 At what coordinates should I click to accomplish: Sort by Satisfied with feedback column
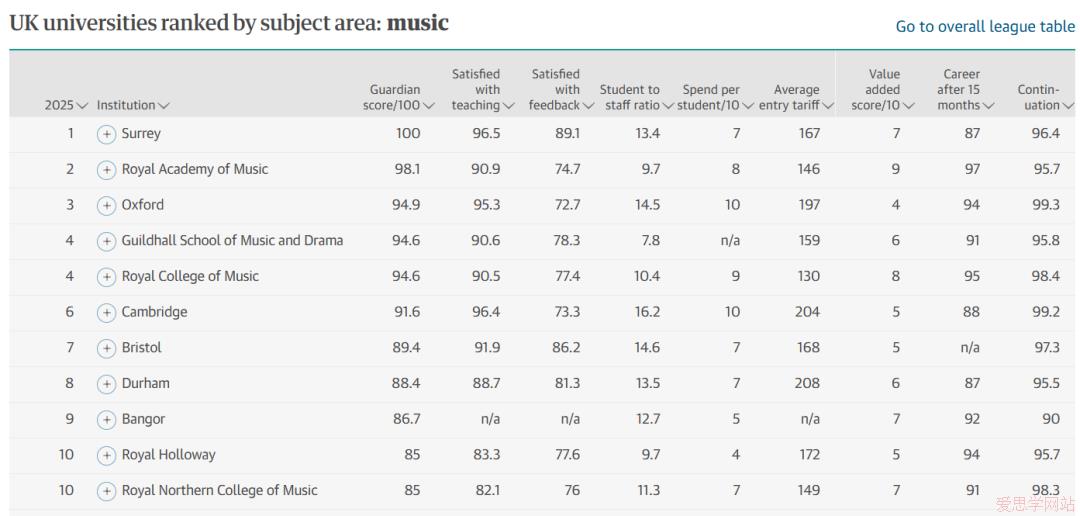tap(561, 90)
